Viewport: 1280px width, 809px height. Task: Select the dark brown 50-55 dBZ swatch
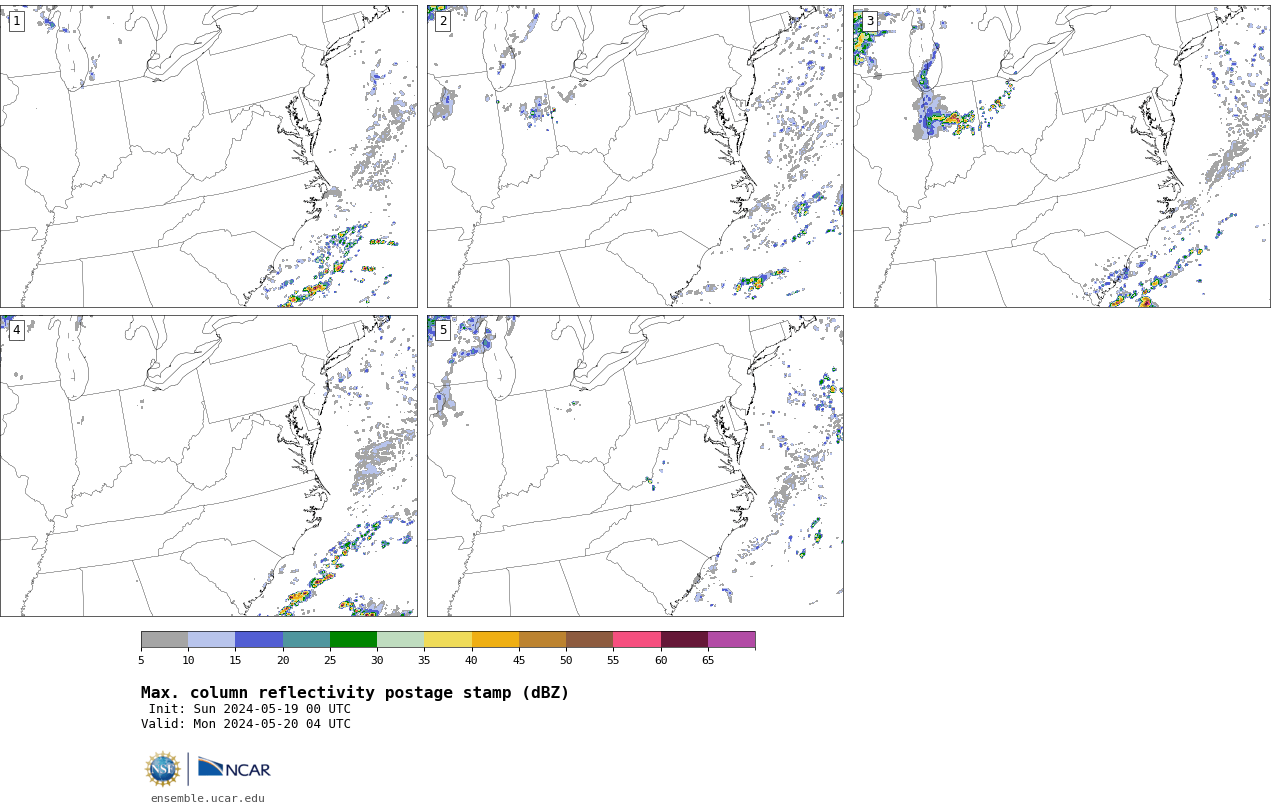click(x=590, y=640)
